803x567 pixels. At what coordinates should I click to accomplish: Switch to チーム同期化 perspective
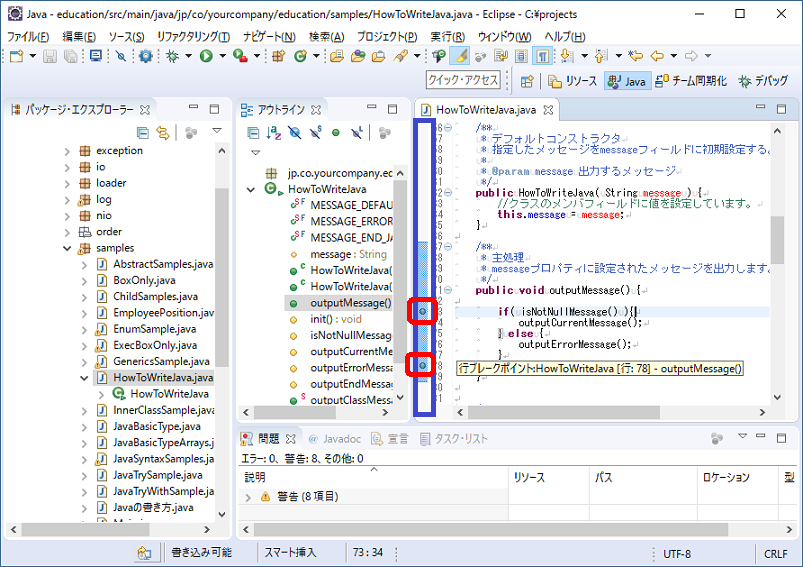691,81
